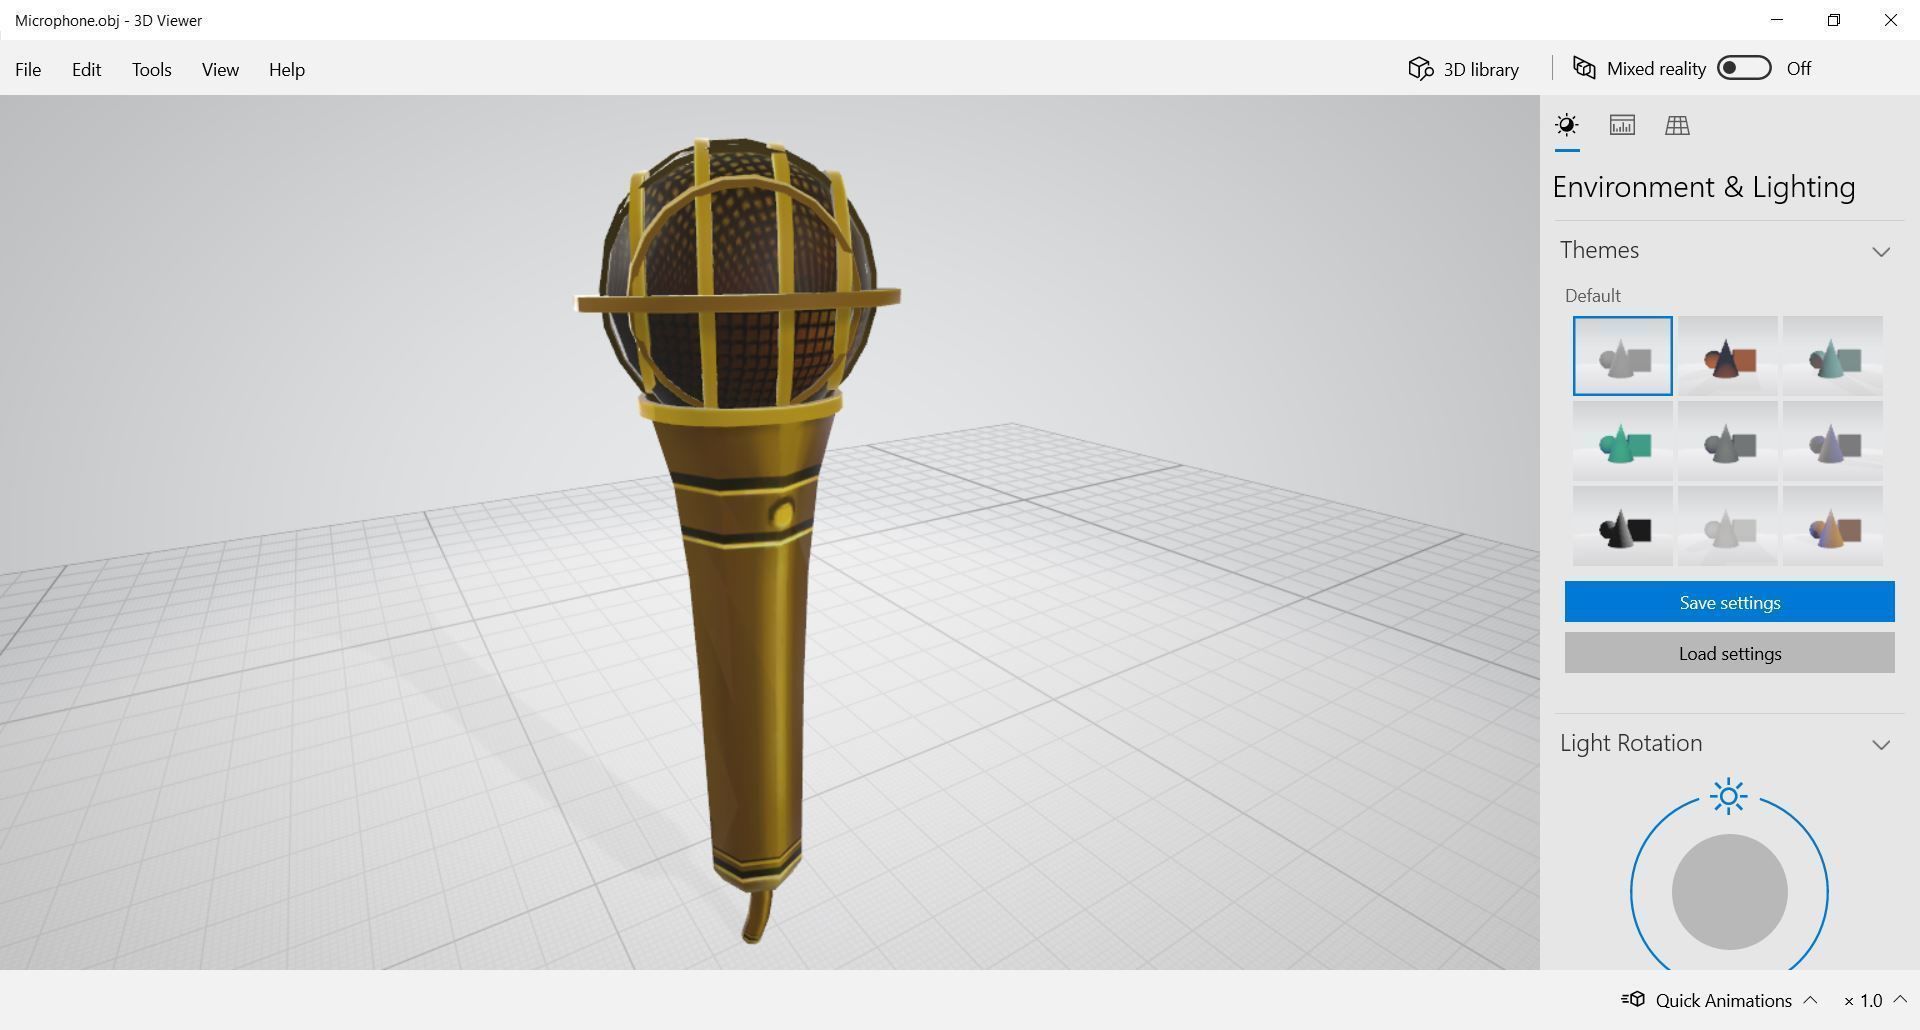Open the Tools menu

(151, 69)
